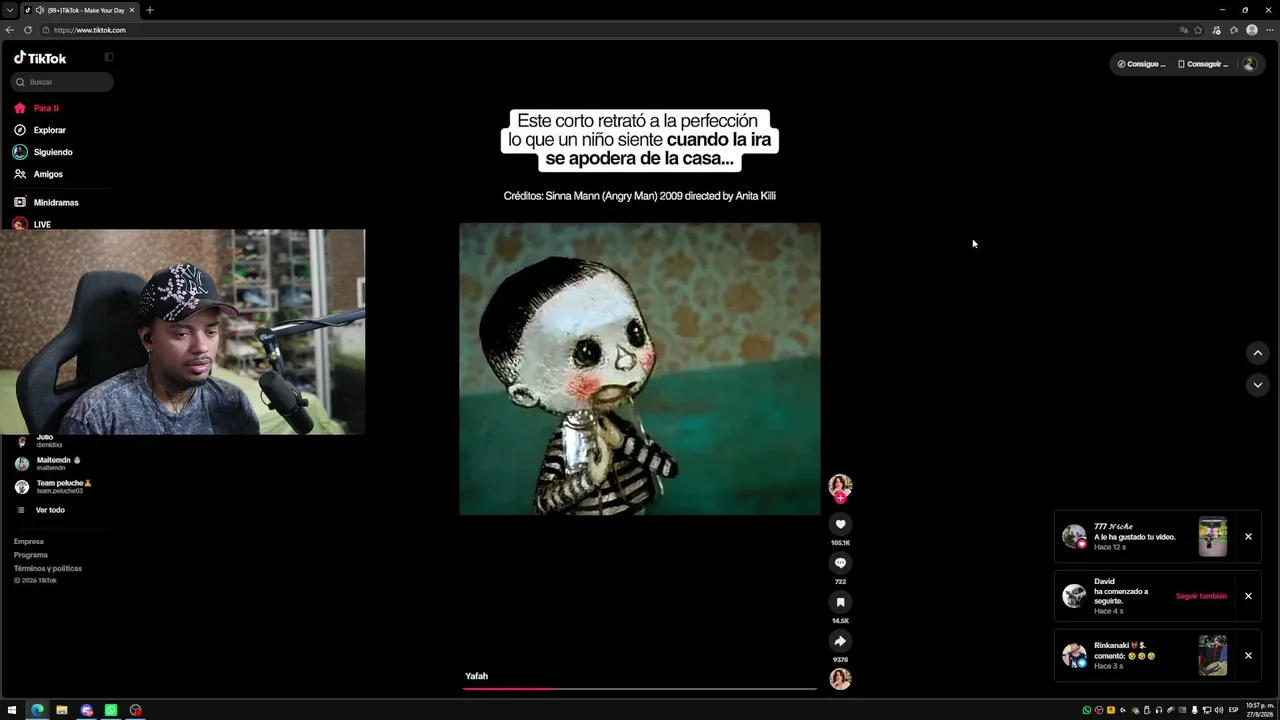Open Programa footer link

tap(31, 555)
